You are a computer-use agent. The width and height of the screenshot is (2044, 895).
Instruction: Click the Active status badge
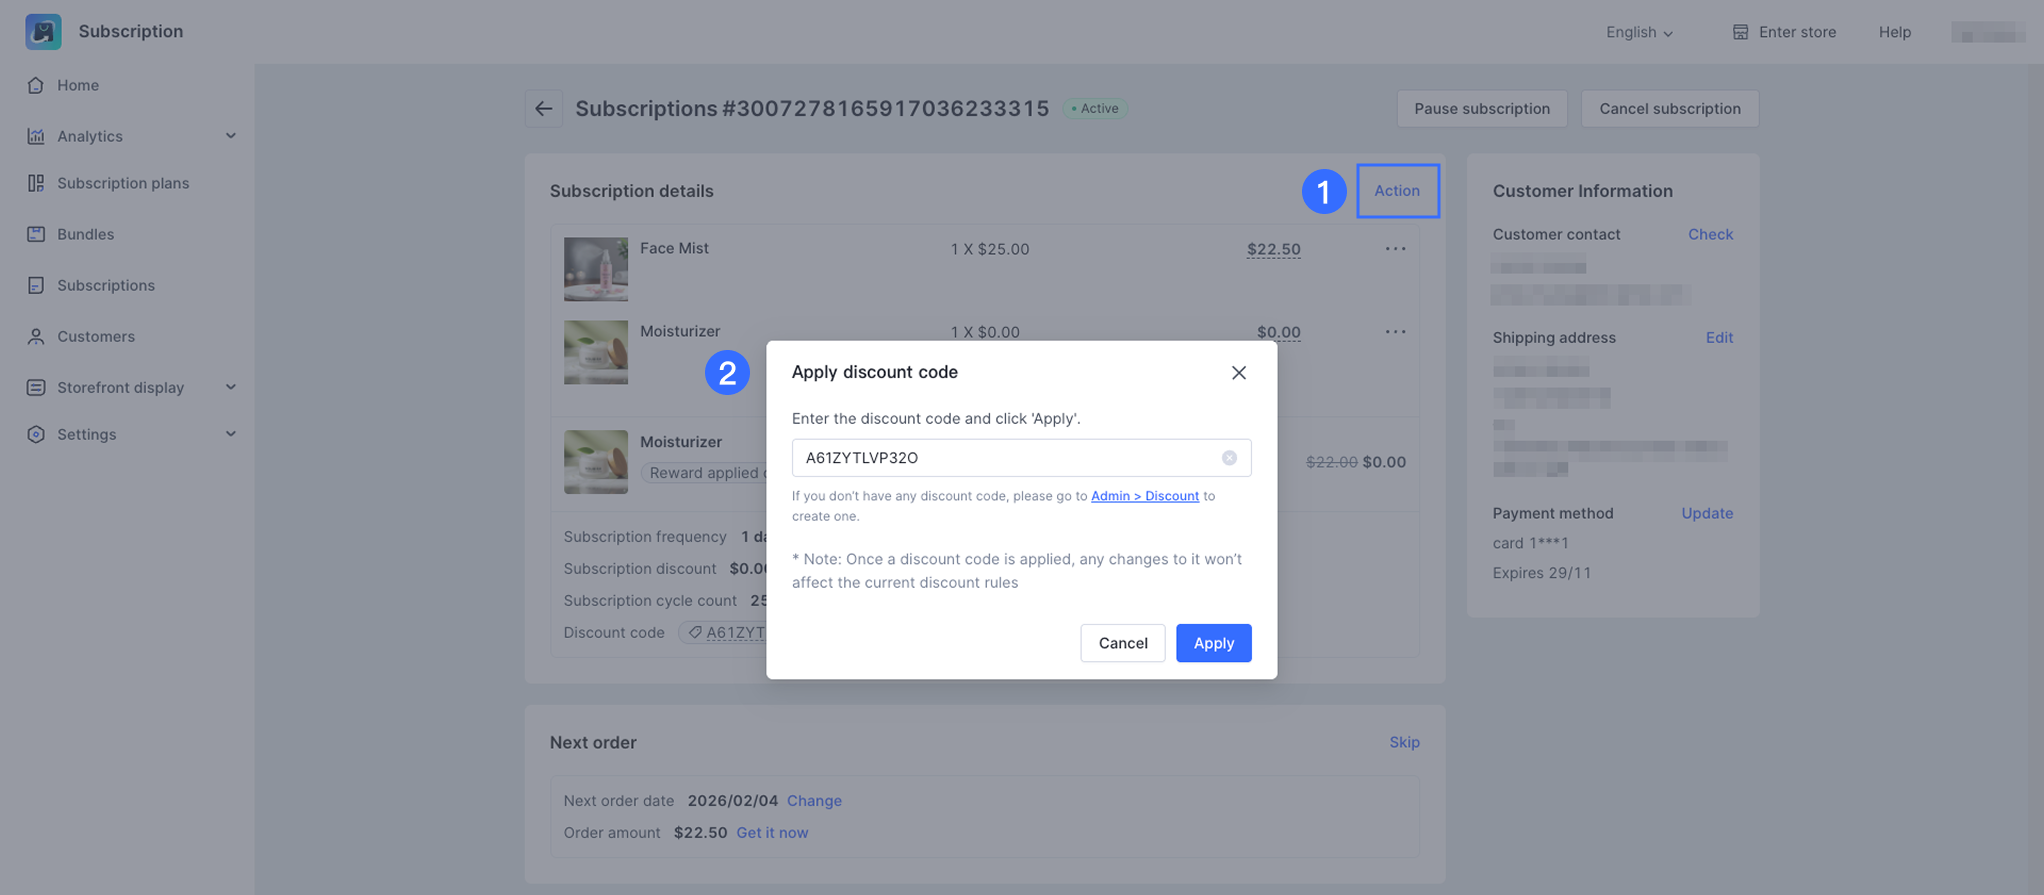[x=1095, y=108]
